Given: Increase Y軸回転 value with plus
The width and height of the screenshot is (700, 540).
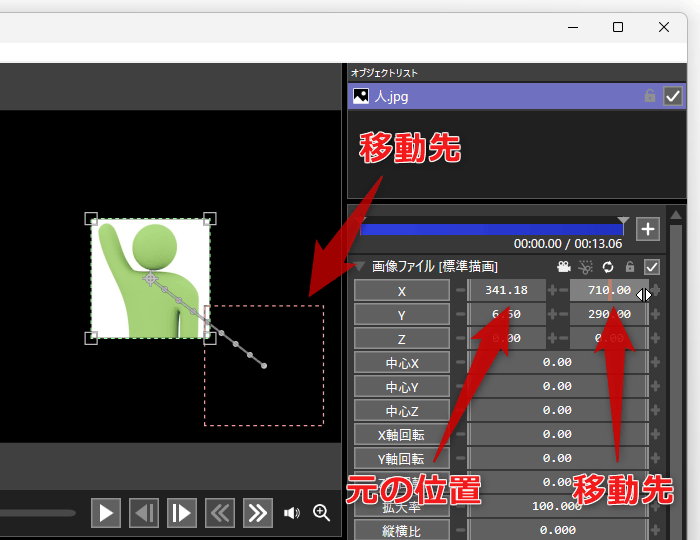Looking at the screenshot, I should pyautogui.click(x=655, y=458).
